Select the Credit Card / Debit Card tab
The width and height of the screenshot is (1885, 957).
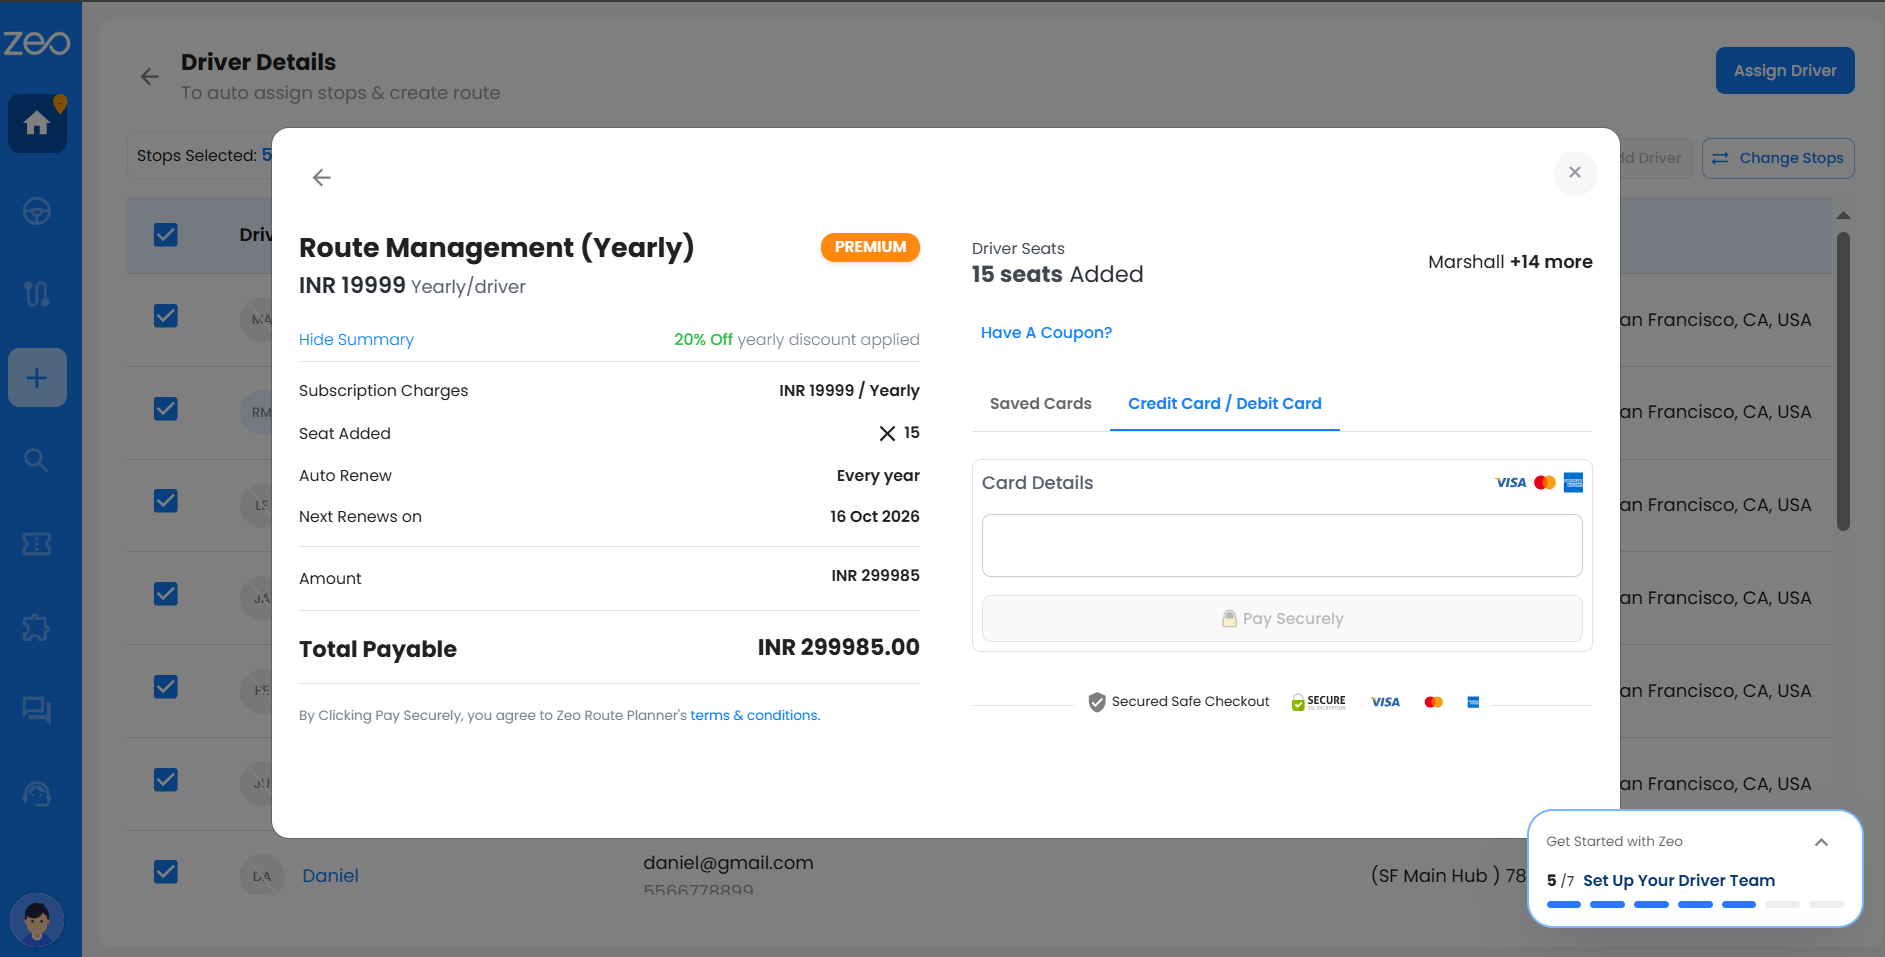(1224, 404)
